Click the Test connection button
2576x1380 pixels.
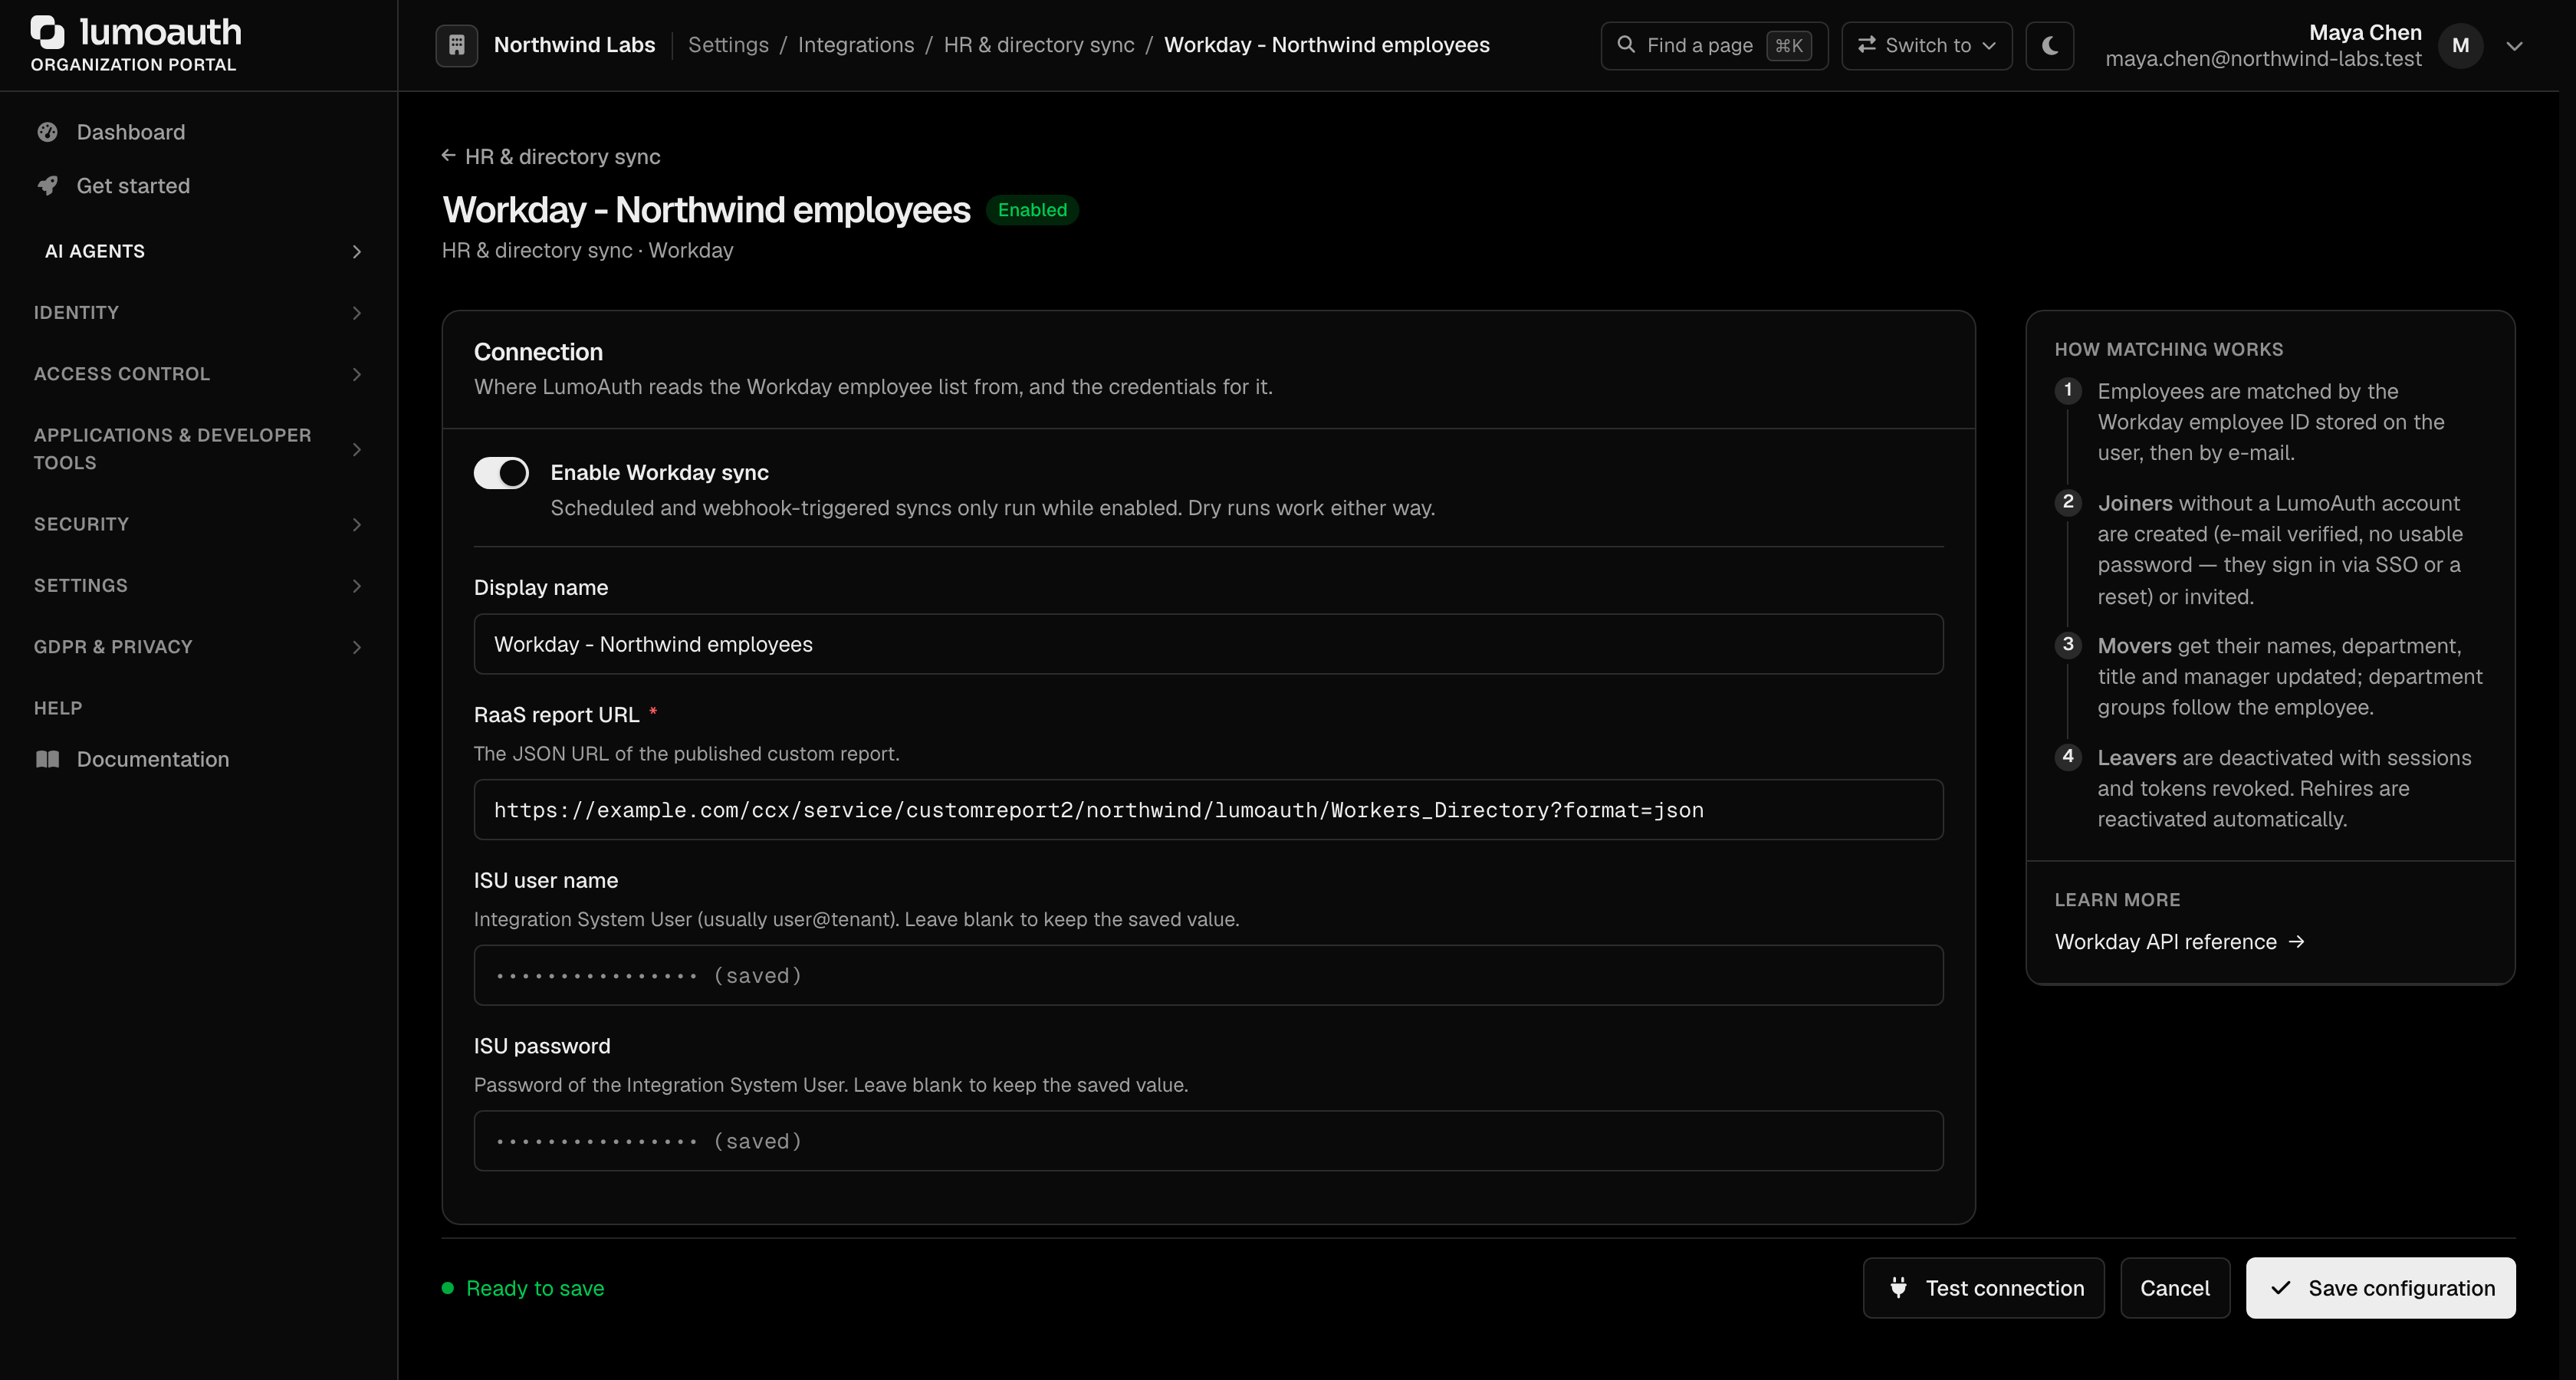1983,1288
